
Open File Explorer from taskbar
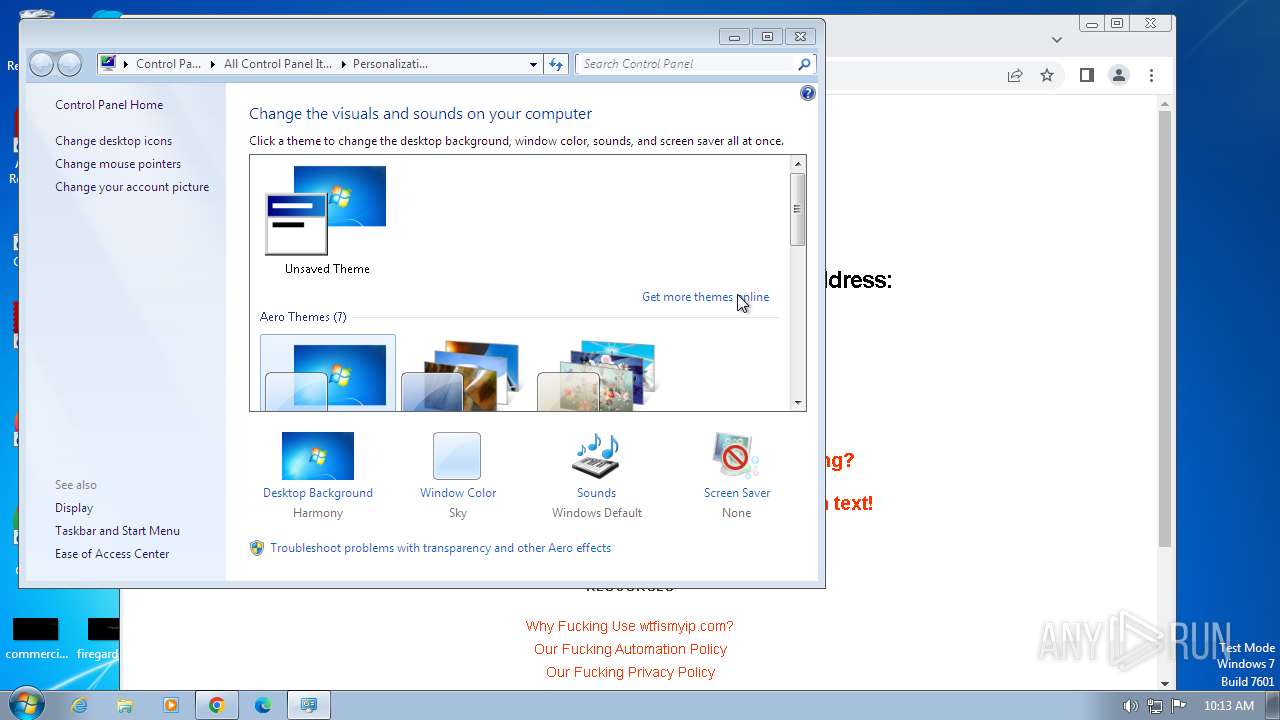[125, 705]
